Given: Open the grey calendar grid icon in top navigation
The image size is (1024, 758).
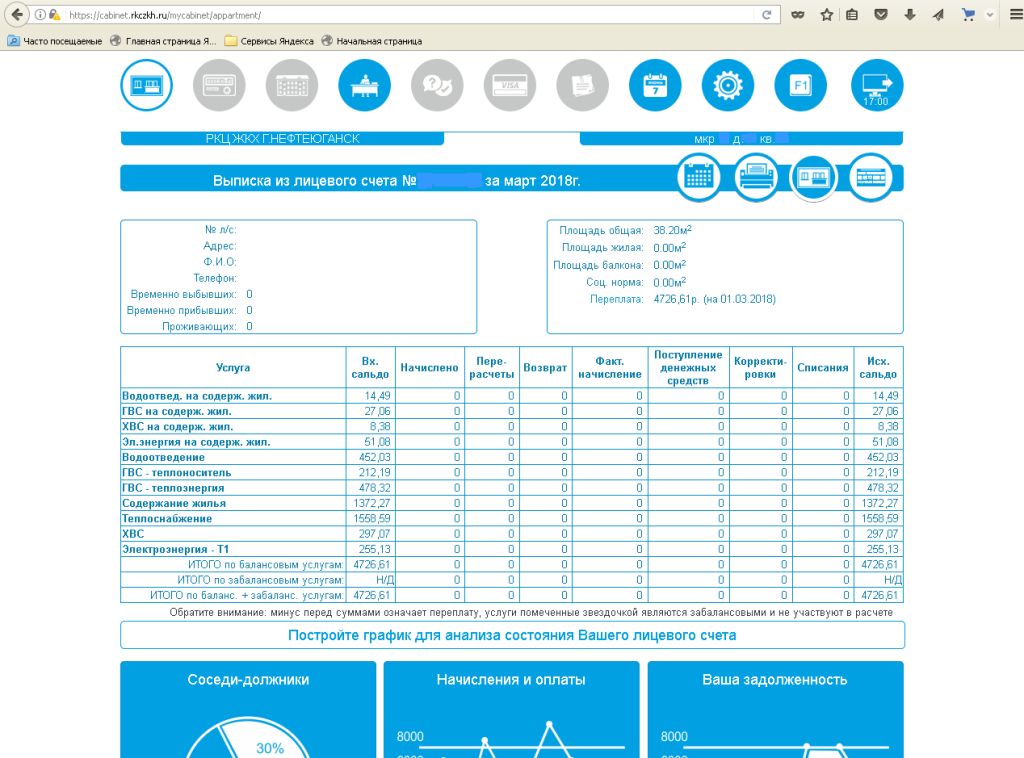Looking at the screenshot, I should pyautogui.click(x=292, y=85).
